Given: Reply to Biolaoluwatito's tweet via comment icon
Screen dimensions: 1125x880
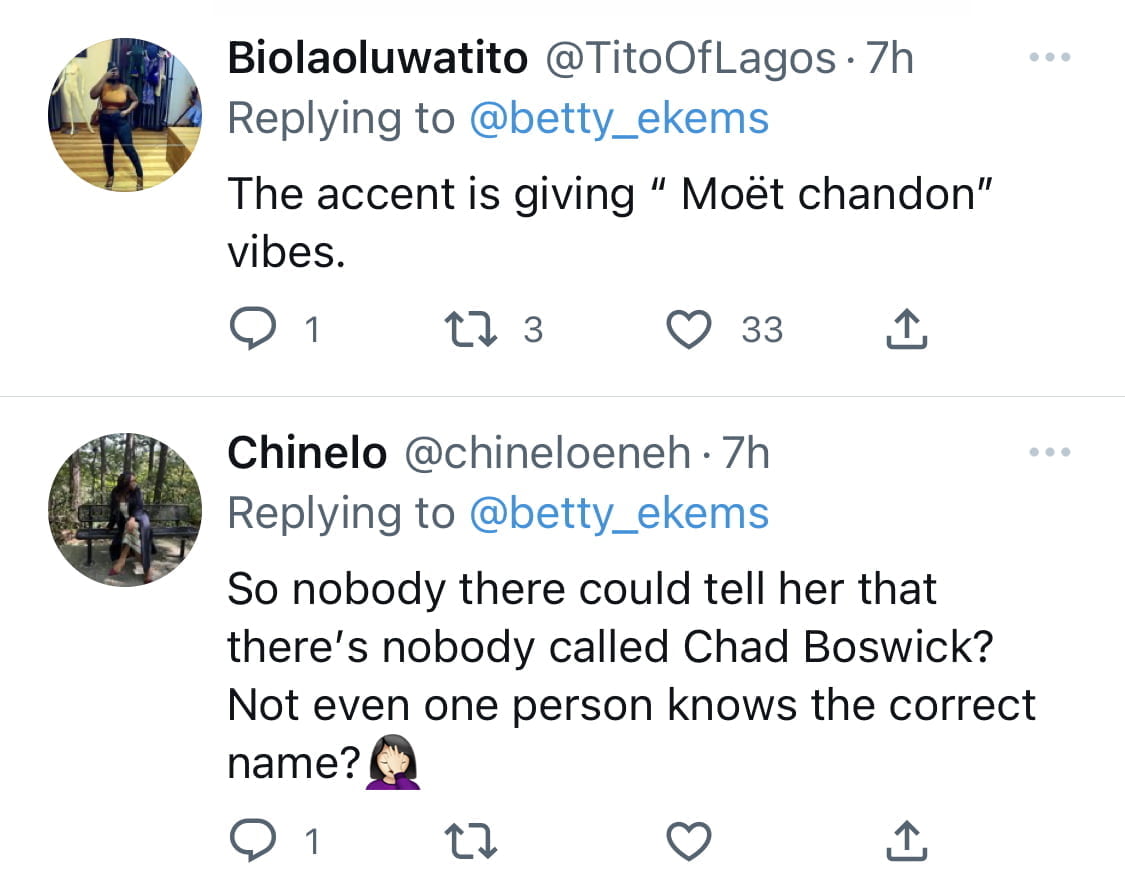Looking at the screenshot, I should [253, 328].
